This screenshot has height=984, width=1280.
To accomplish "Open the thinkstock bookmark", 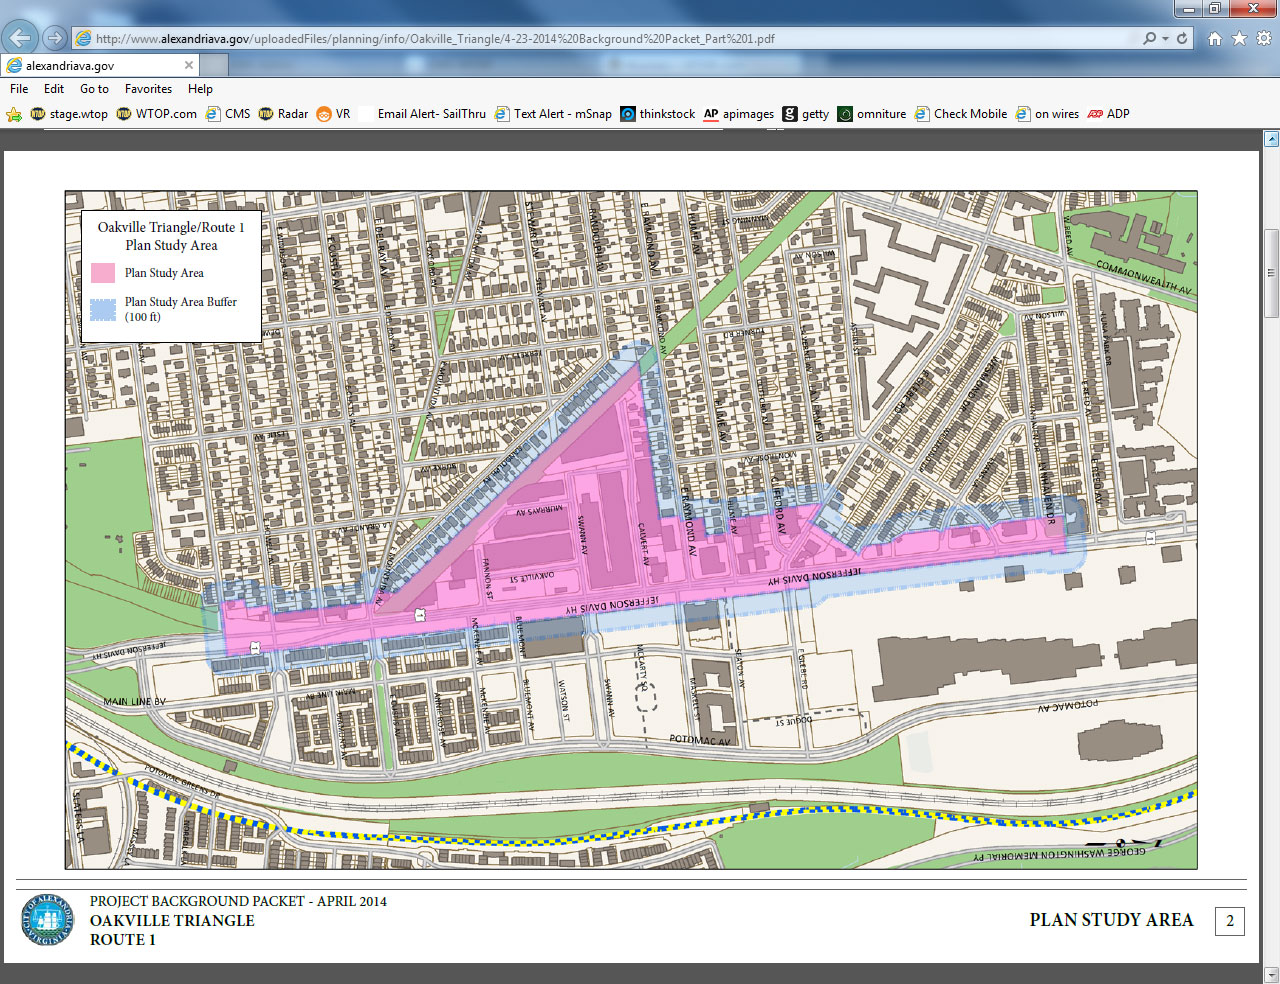I will tap(657, 114).
